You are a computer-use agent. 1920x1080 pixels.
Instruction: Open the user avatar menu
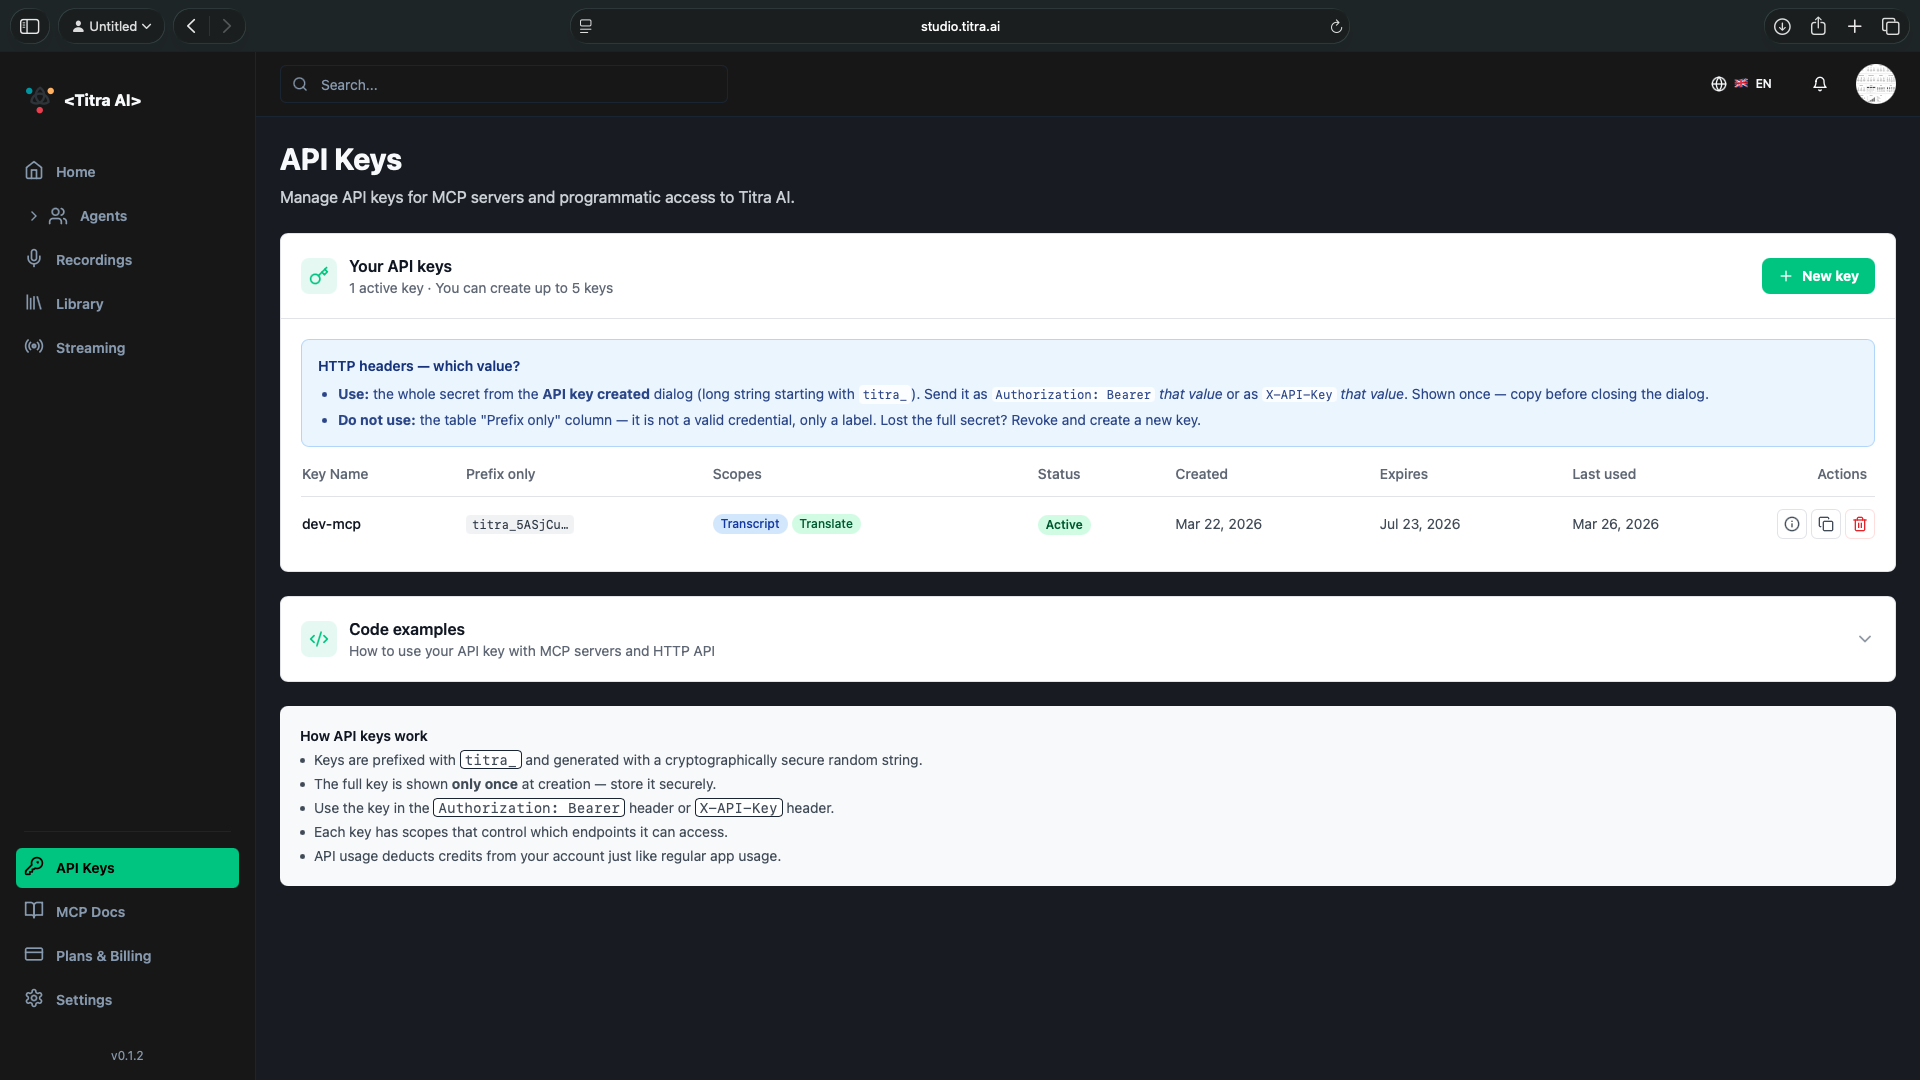pyautogui.click(x=1875, y=84)
